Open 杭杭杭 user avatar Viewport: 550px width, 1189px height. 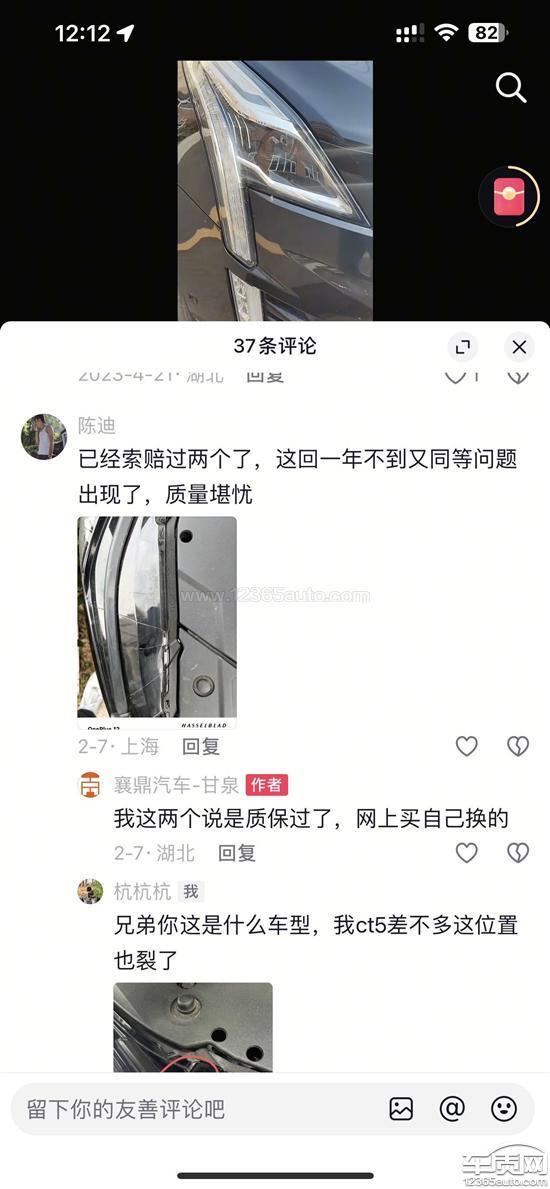90,891
